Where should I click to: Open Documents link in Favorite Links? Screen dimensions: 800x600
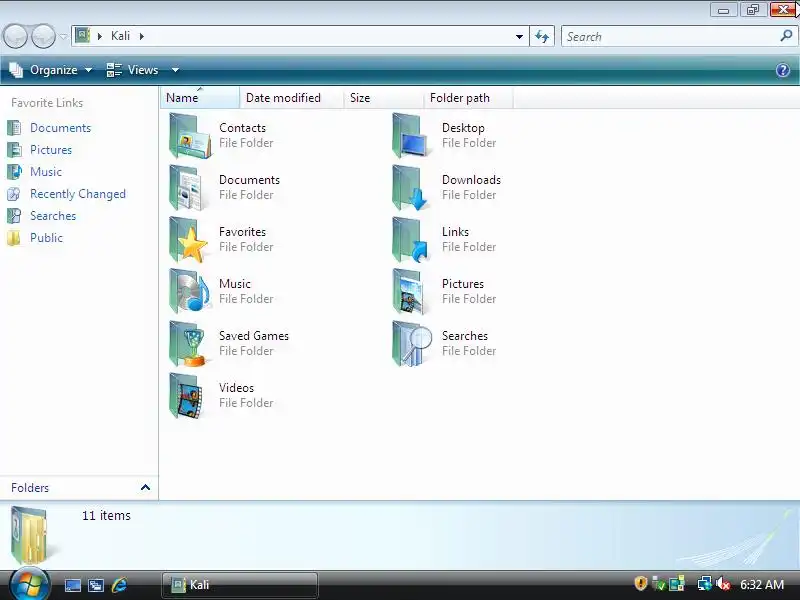pos(60,128)
